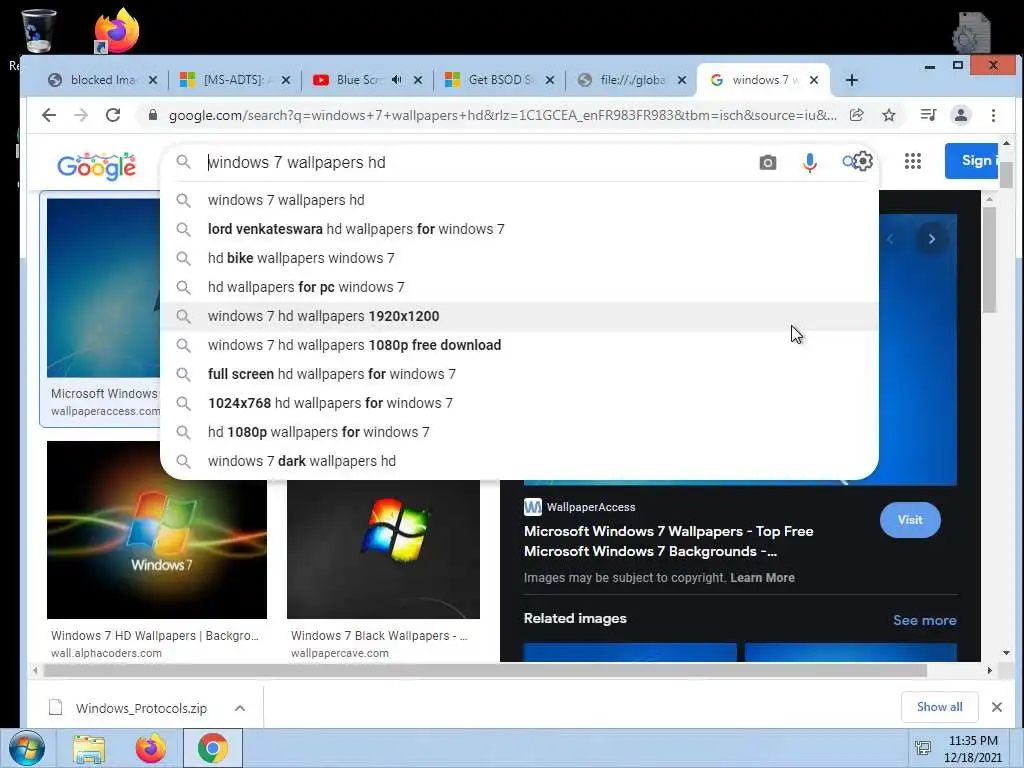Choose suggestion ending in 1920x1200
The width and height of the screenshot is (1024, 768).
519,316
